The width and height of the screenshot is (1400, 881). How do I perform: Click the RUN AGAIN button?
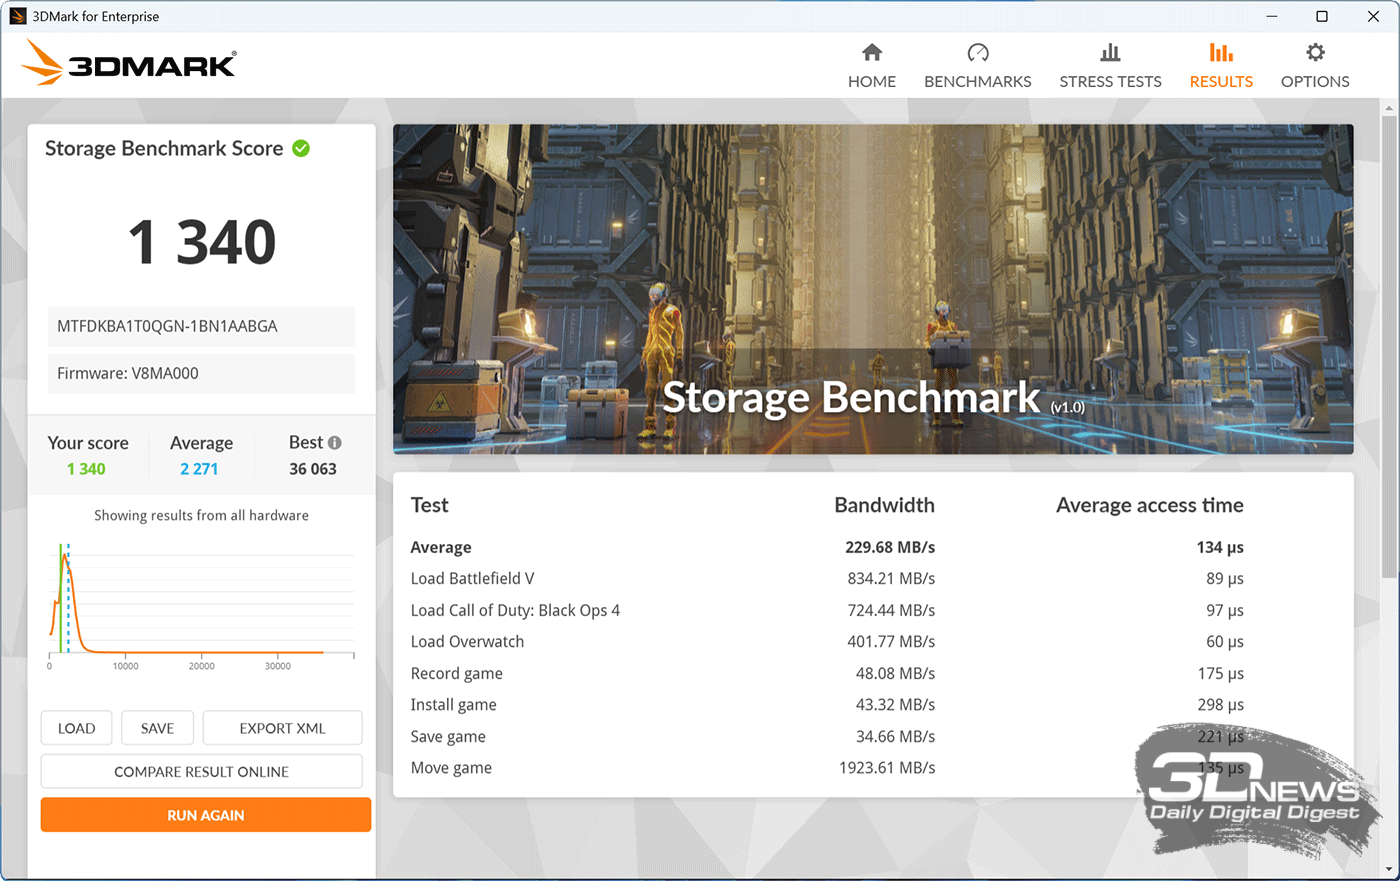tap(206, 815)
